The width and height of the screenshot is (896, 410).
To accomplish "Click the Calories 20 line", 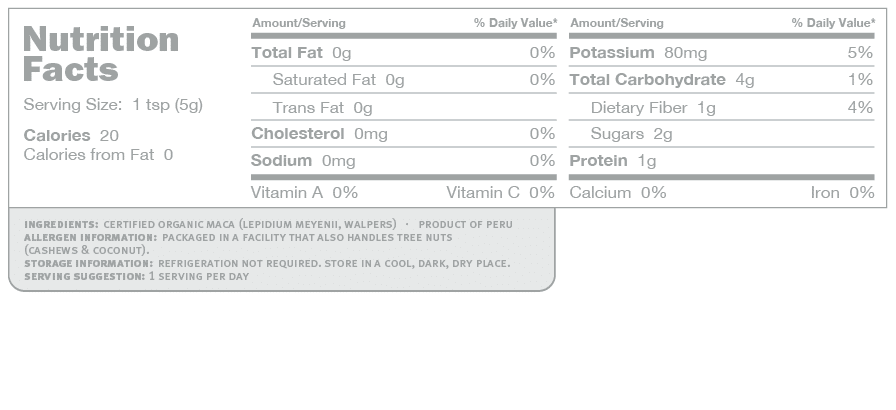I will tap(71, 135).
